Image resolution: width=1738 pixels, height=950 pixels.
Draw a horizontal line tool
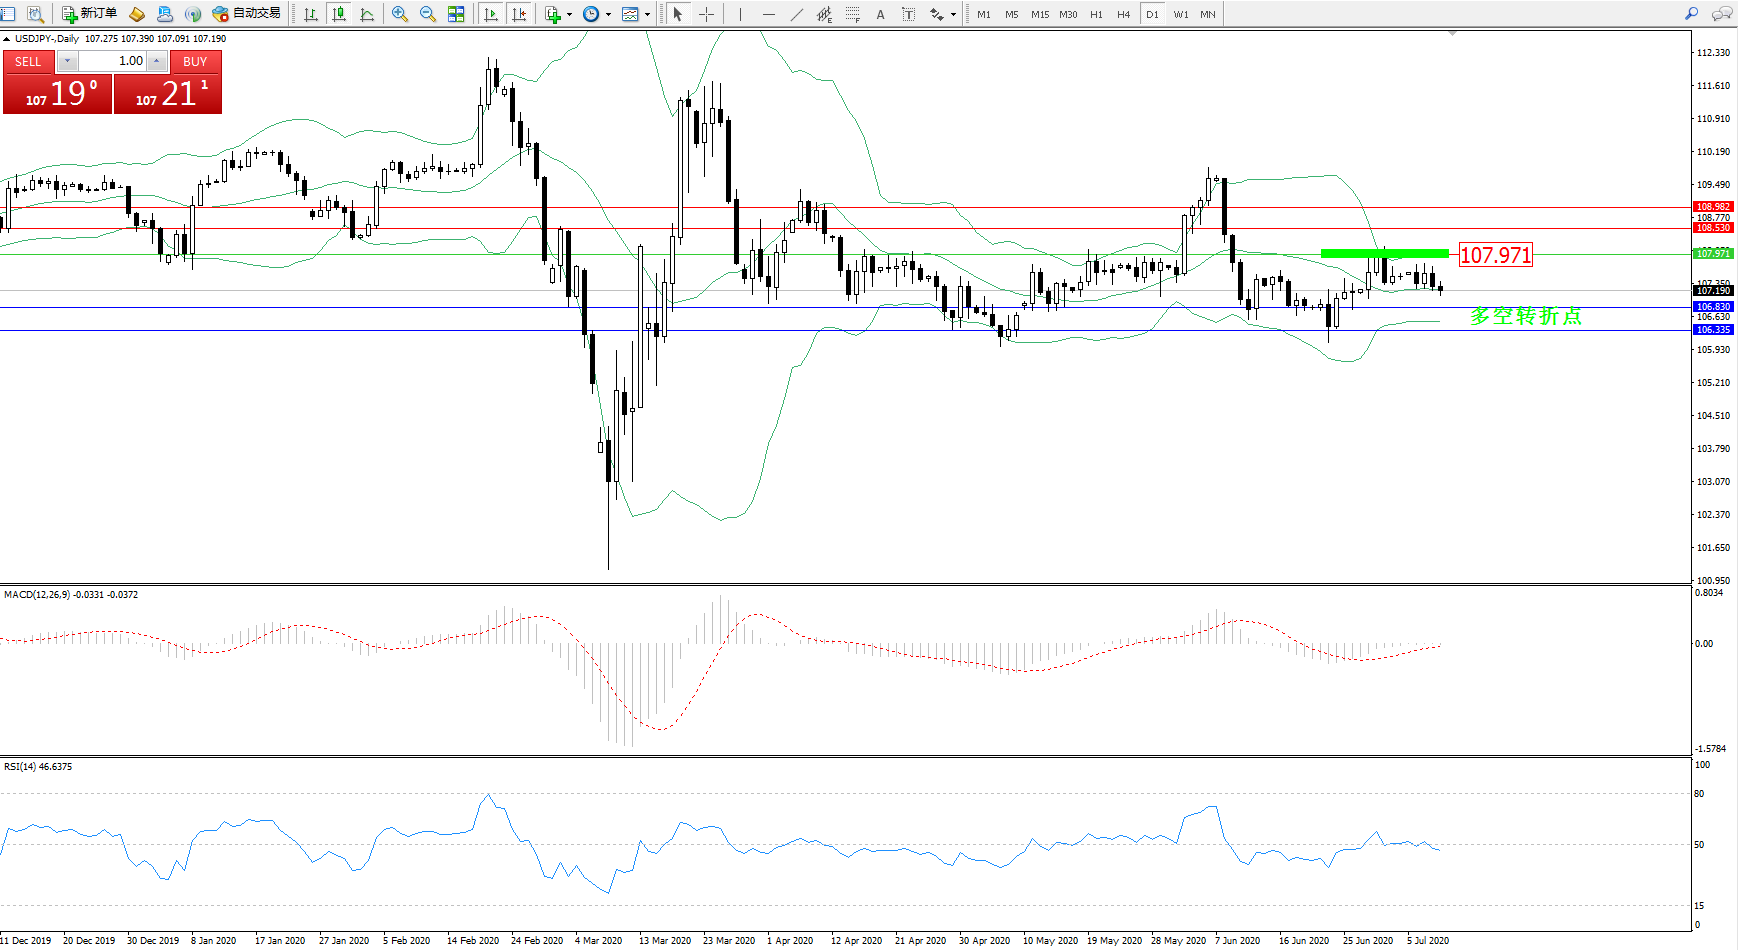768,14
